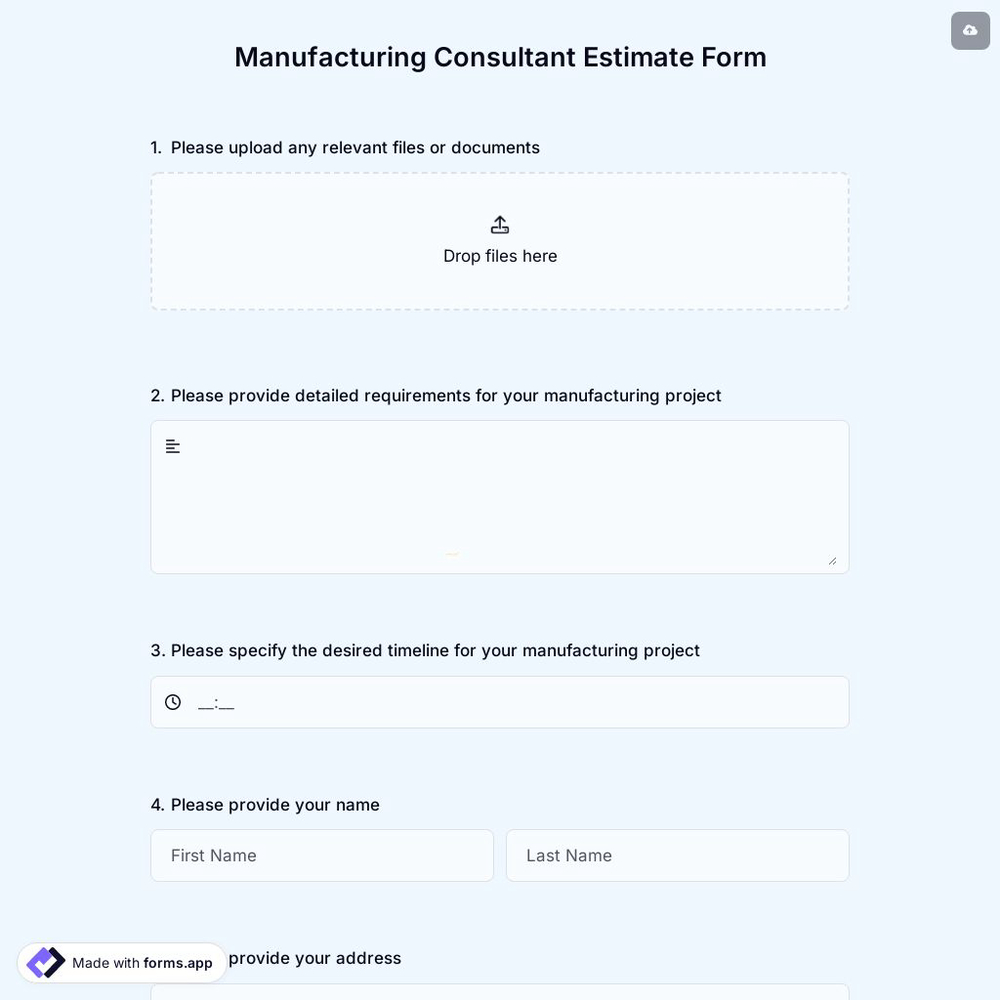Open the requirements text entry area

click(x=499, y=497)
